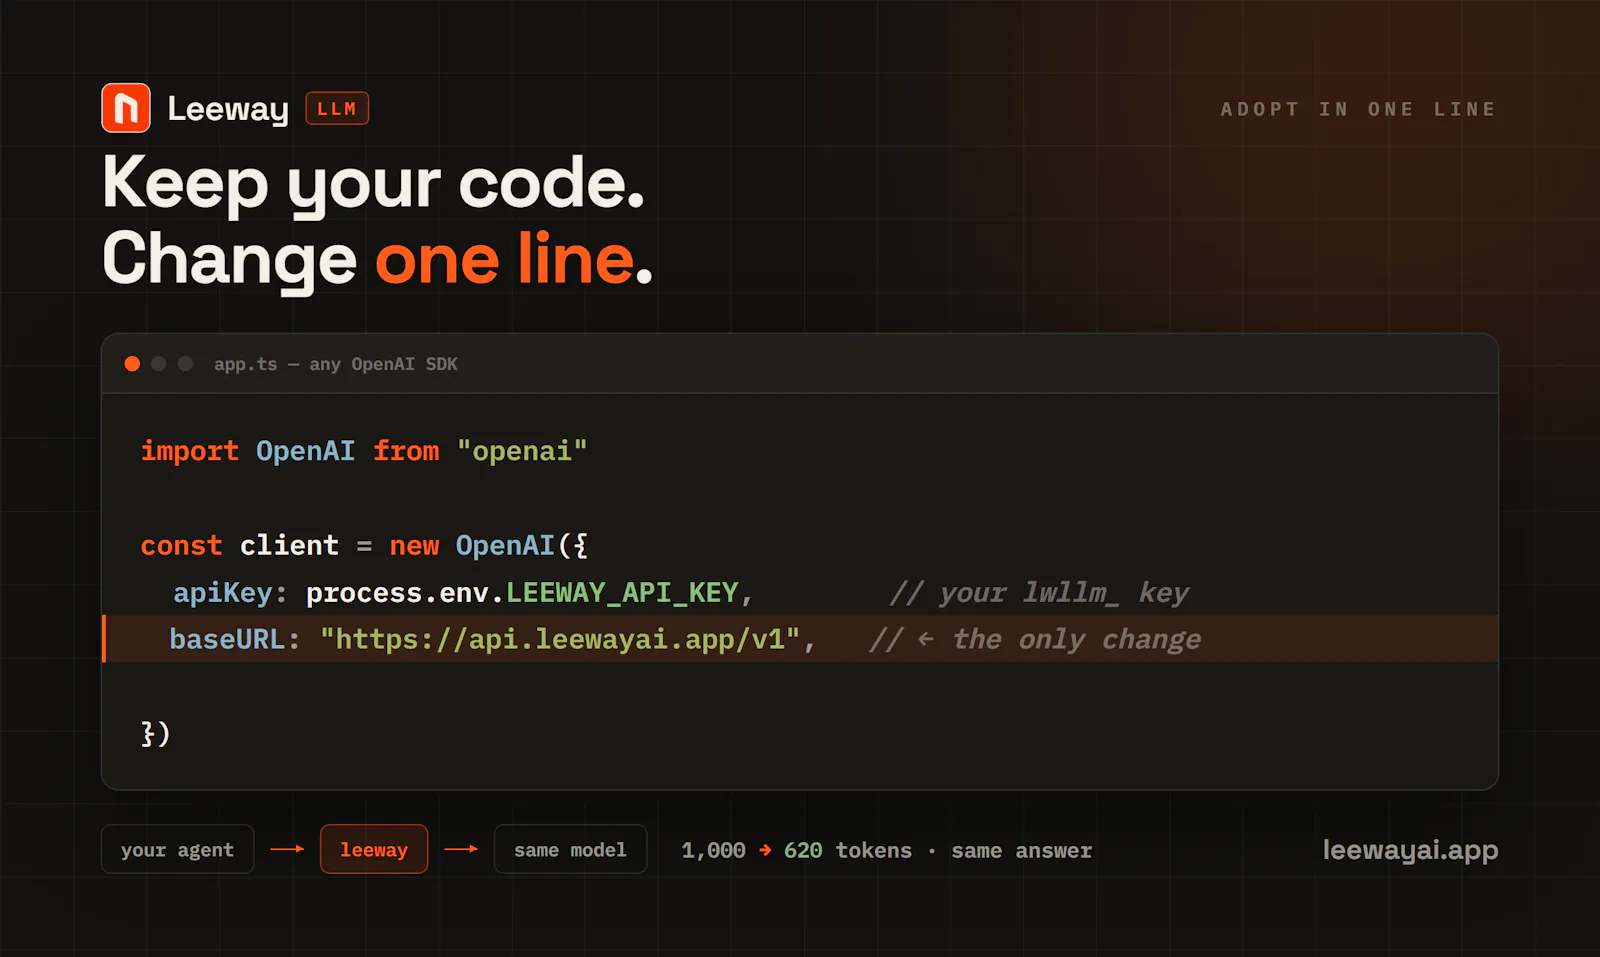Click the arrow between leeway and same model

[x=461, y=849]
